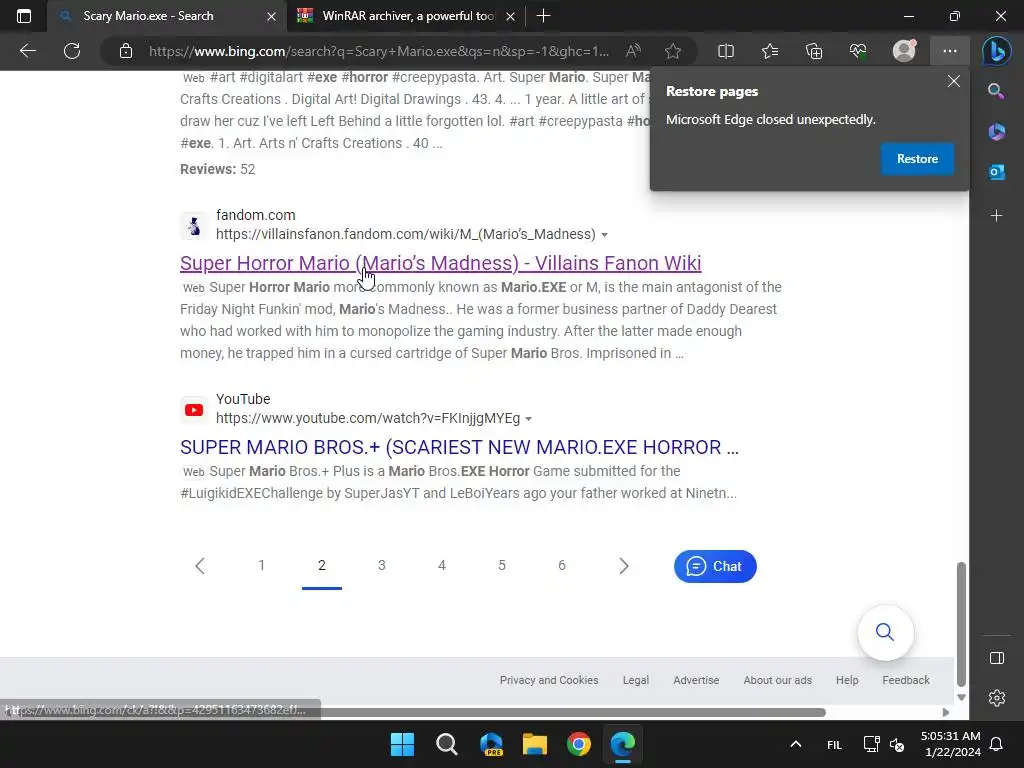
Task: Go to results page 5
Action: [x=502, y=566]
